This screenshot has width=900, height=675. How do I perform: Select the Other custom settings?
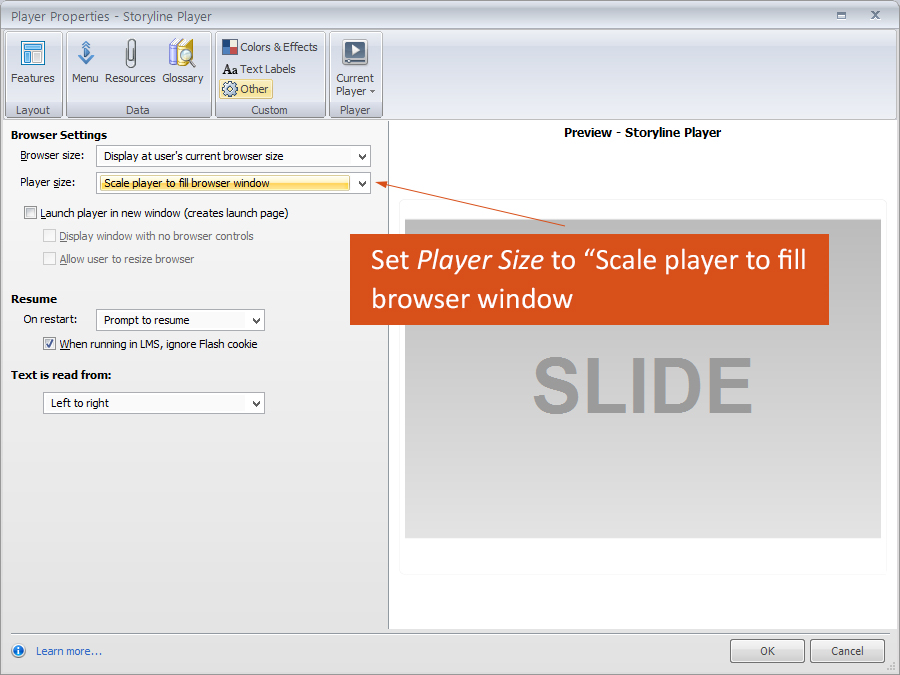tap(246, 89)
